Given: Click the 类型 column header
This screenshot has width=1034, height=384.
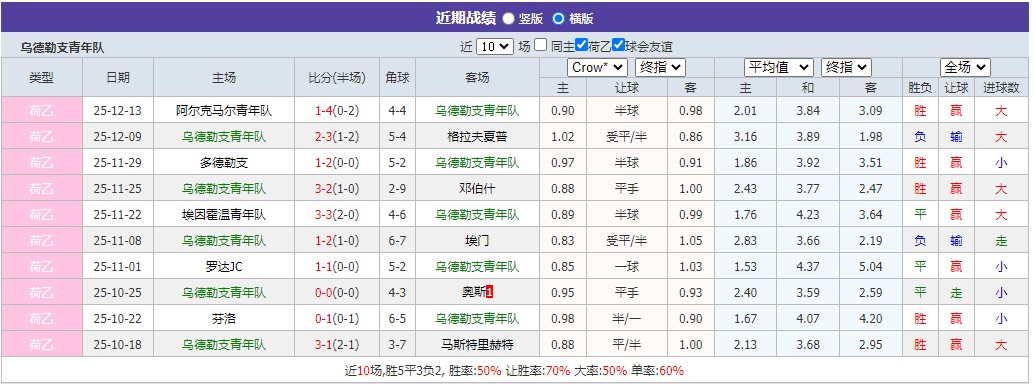Looking at the screenshot, I should [x=42, y=77].
